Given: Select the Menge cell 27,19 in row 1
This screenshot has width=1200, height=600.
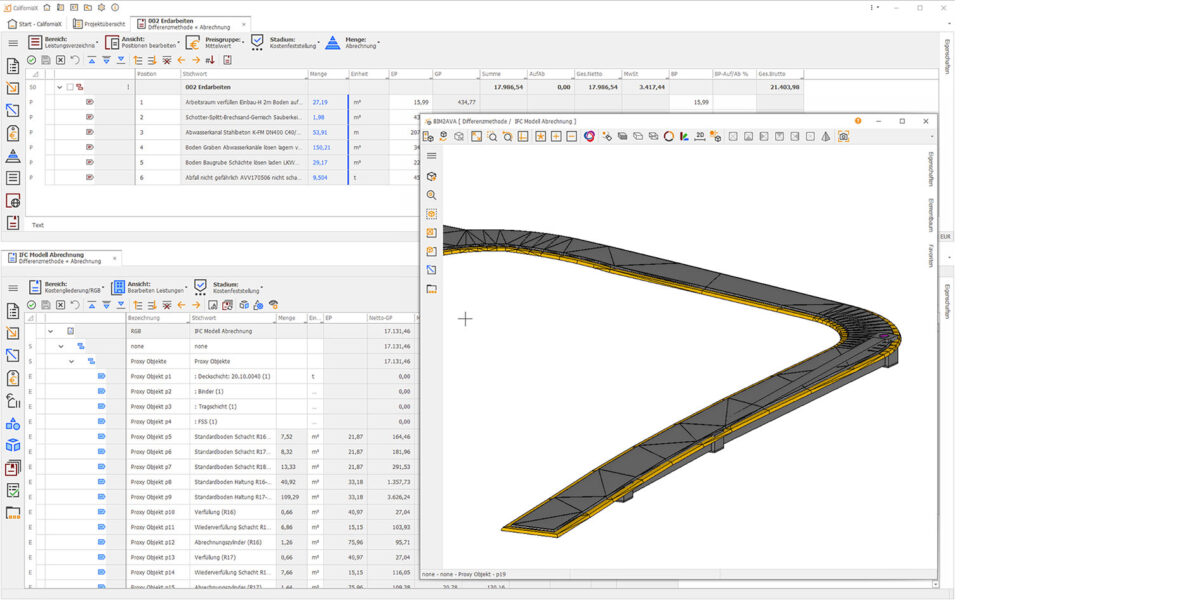Looking at the screenshot, I should (x=320, y=102).
